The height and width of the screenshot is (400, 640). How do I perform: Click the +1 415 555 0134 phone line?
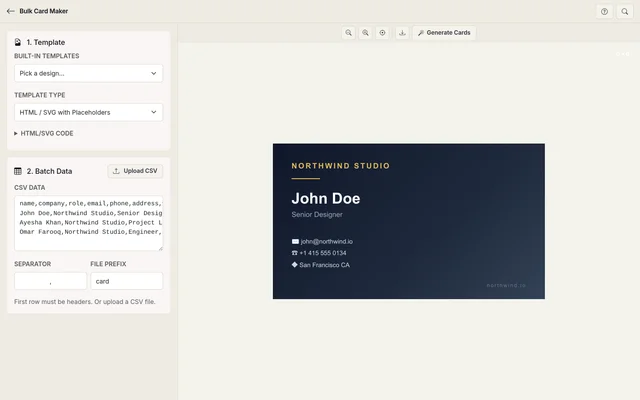pos(319,253)
